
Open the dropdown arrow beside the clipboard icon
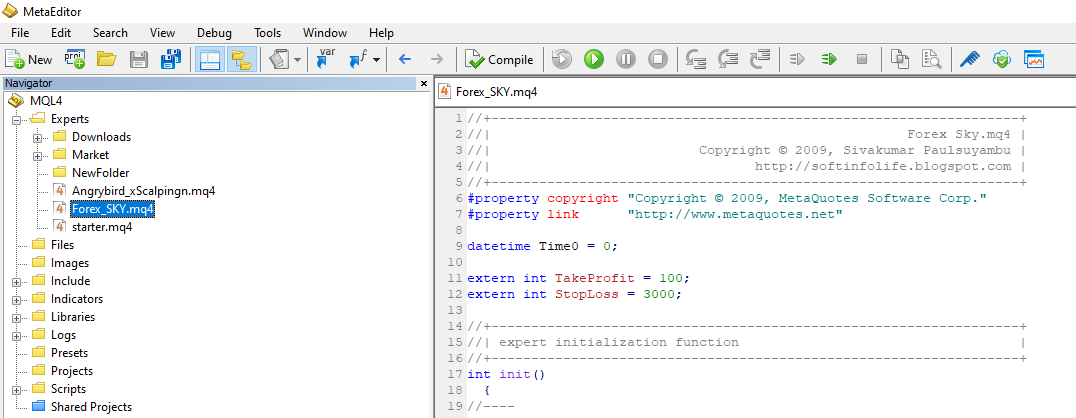pyautogui.click(x=297, y=60)
